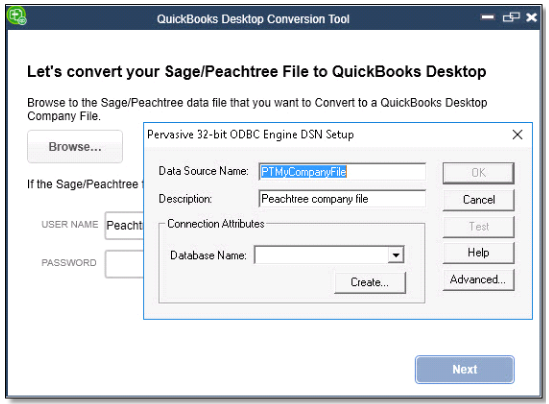
Task: Click the USER NAME input field
Action: pos(124,225)
